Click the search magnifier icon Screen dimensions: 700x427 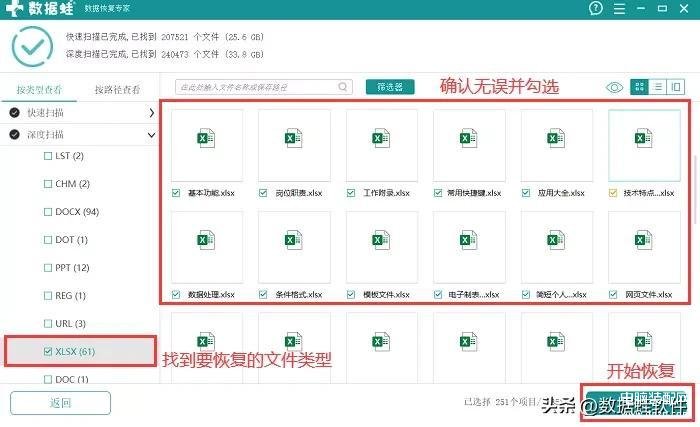tap(342, 87)
